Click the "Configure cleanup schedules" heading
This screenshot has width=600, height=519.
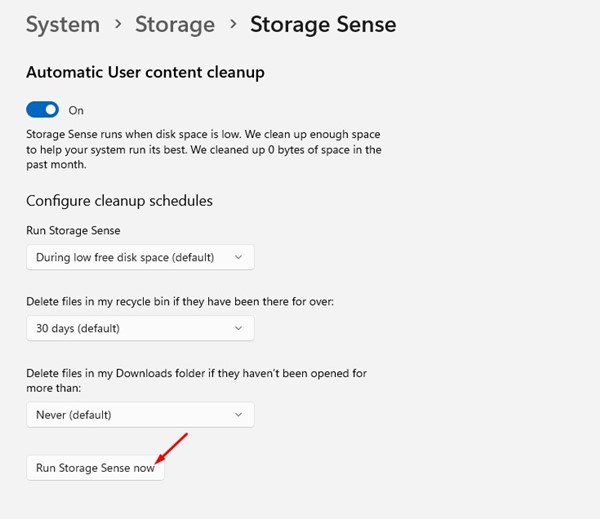(x=119, y=201)
